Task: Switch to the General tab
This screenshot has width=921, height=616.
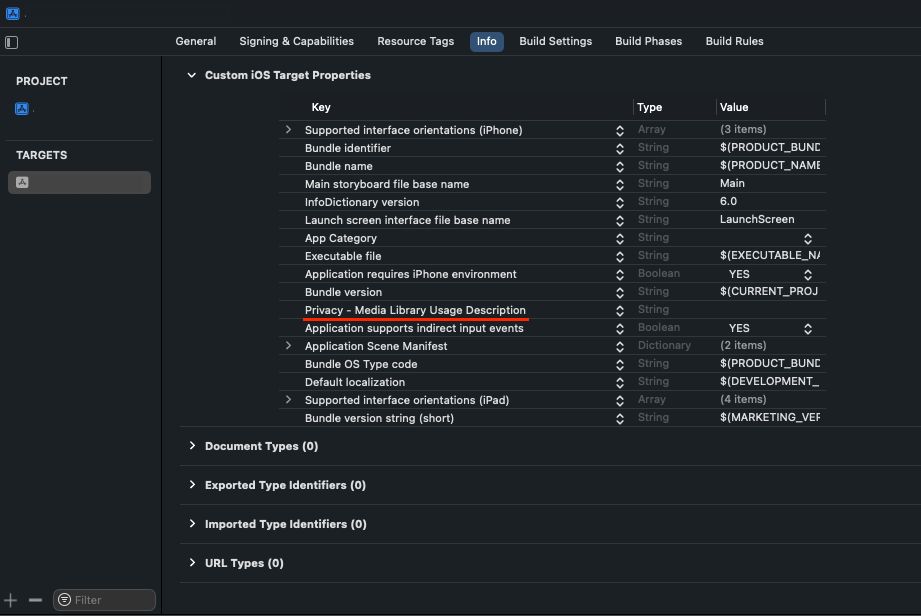Action: 195,41
